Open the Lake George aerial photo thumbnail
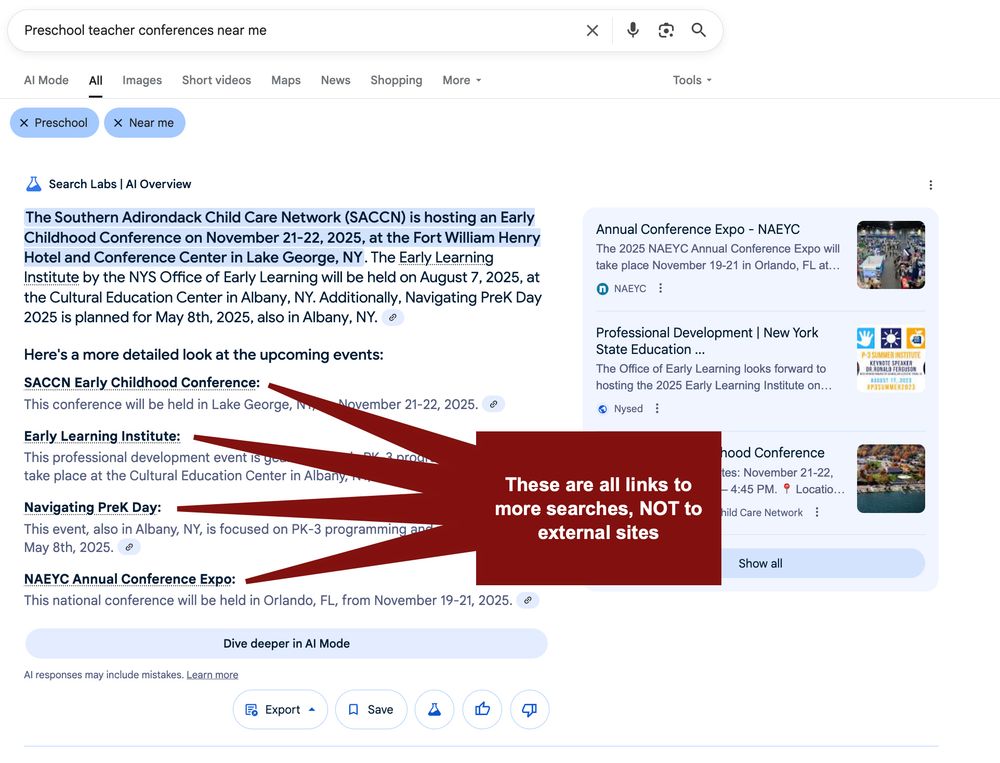Viewport: 1000px width, 763px height. pyautogui.click(x=890, y=478)
